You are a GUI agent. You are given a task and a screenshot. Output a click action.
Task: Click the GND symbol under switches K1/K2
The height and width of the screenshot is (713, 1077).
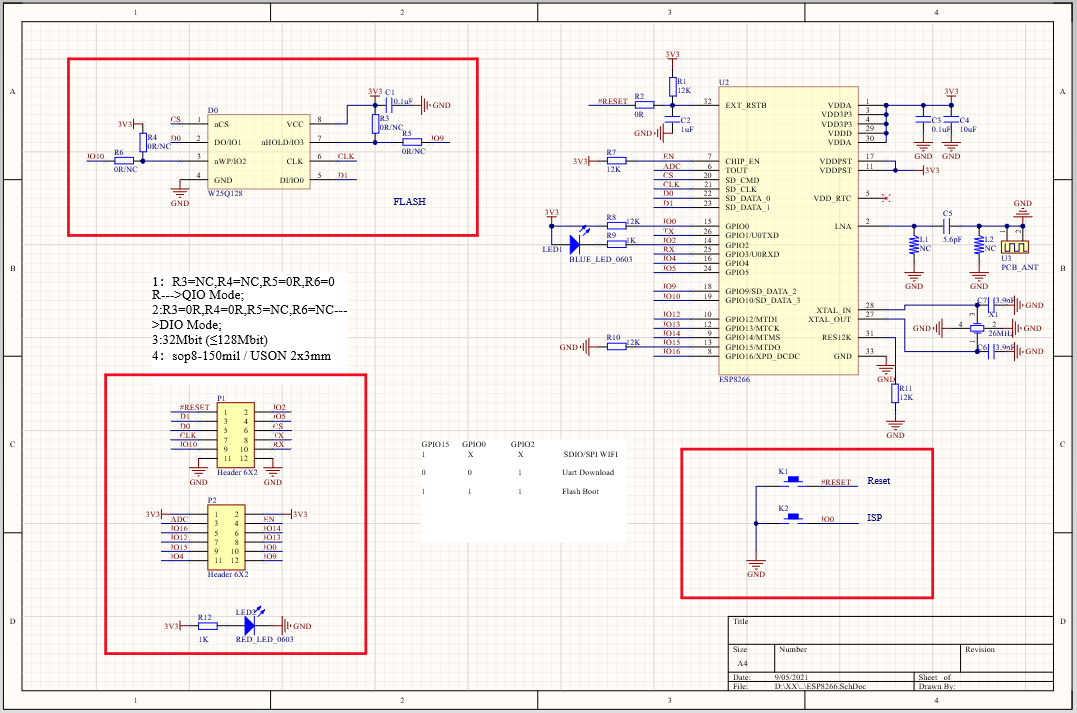(x=756, y=565)
